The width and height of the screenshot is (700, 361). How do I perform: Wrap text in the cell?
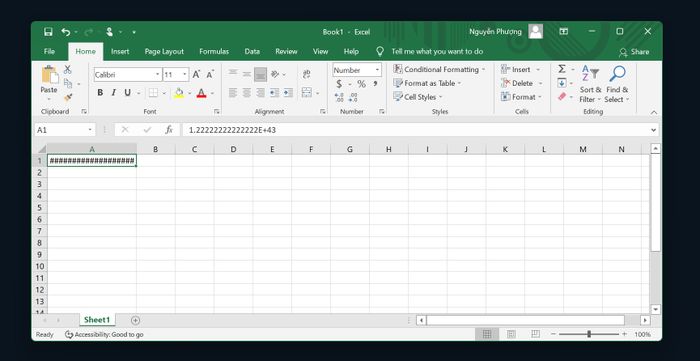(x=306, y=75)
